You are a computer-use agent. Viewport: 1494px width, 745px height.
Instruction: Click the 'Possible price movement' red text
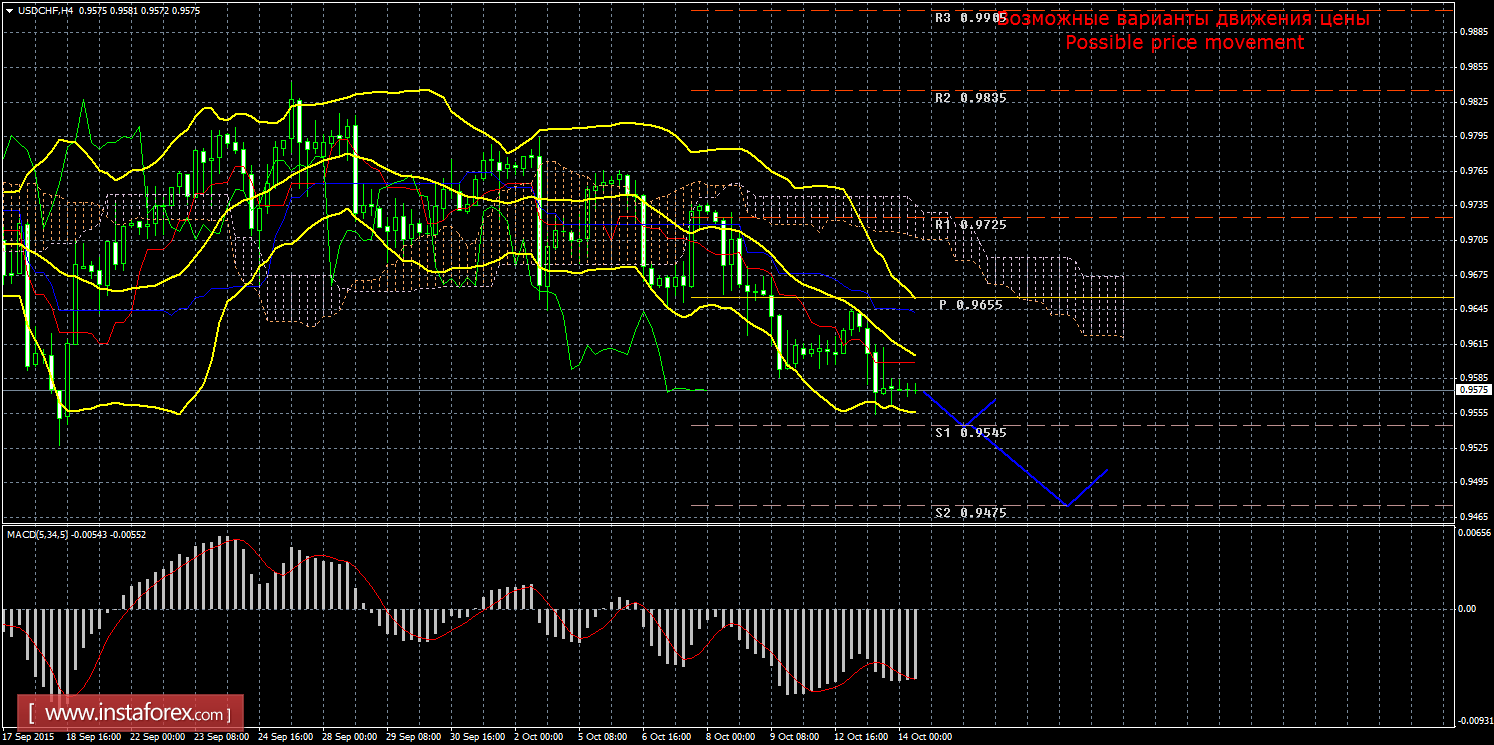point(1184,43)
